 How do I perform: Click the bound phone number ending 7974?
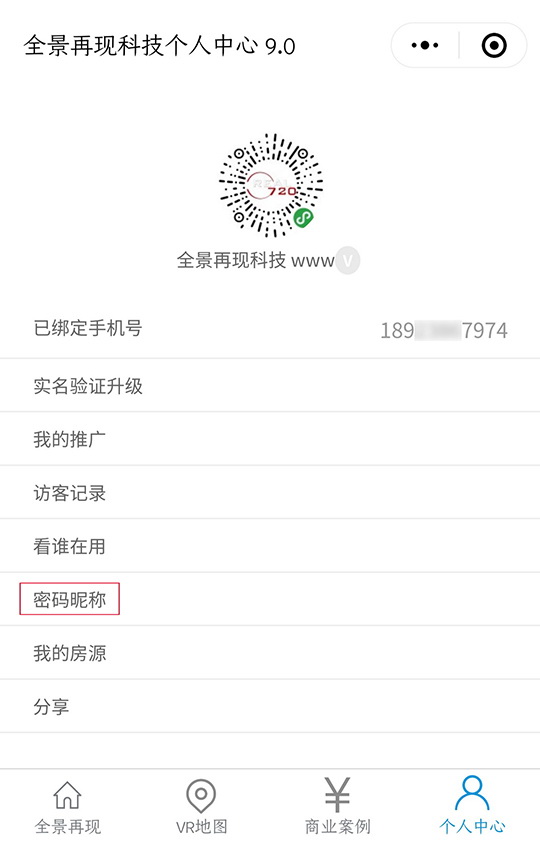(x=444, y=330)
